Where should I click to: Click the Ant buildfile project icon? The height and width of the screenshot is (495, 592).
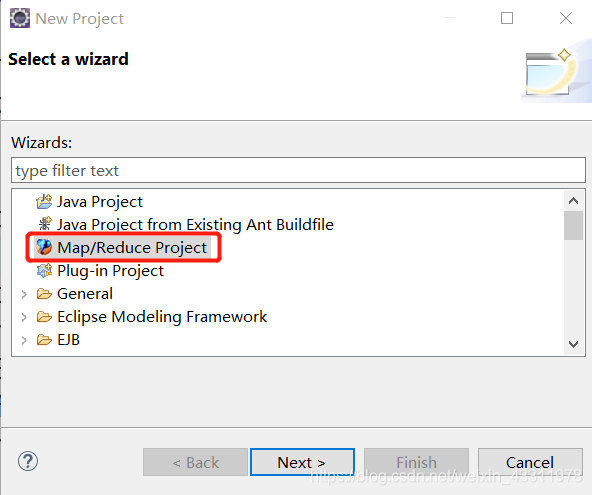coord(45,224)
